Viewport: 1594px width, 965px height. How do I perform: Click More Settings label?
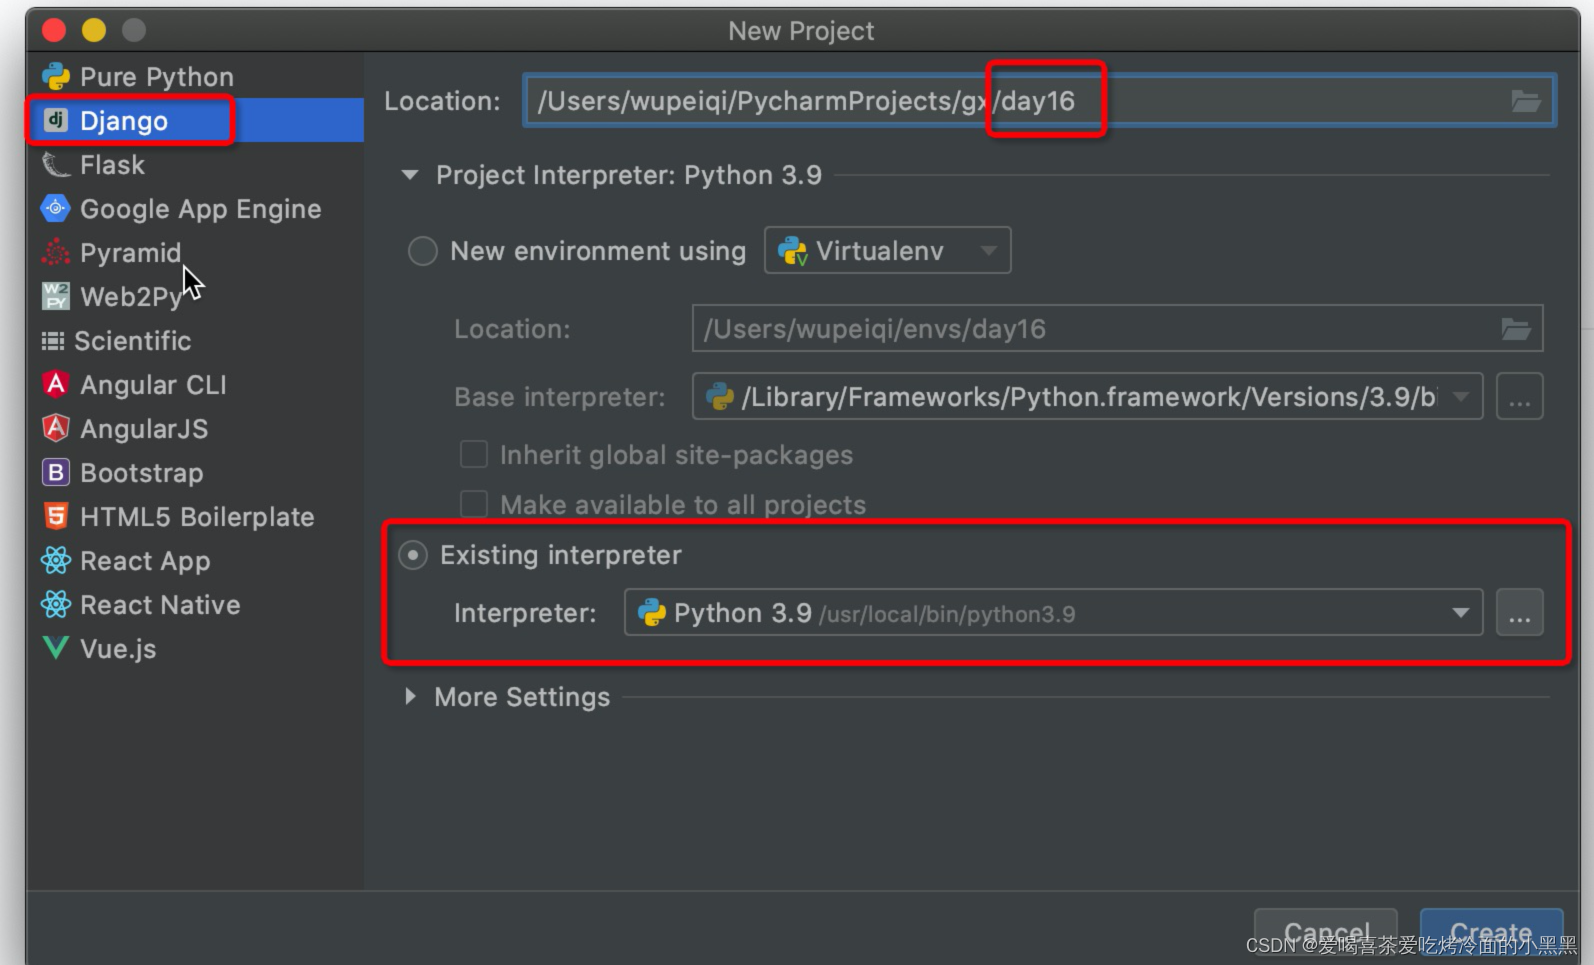pos(522,697)
